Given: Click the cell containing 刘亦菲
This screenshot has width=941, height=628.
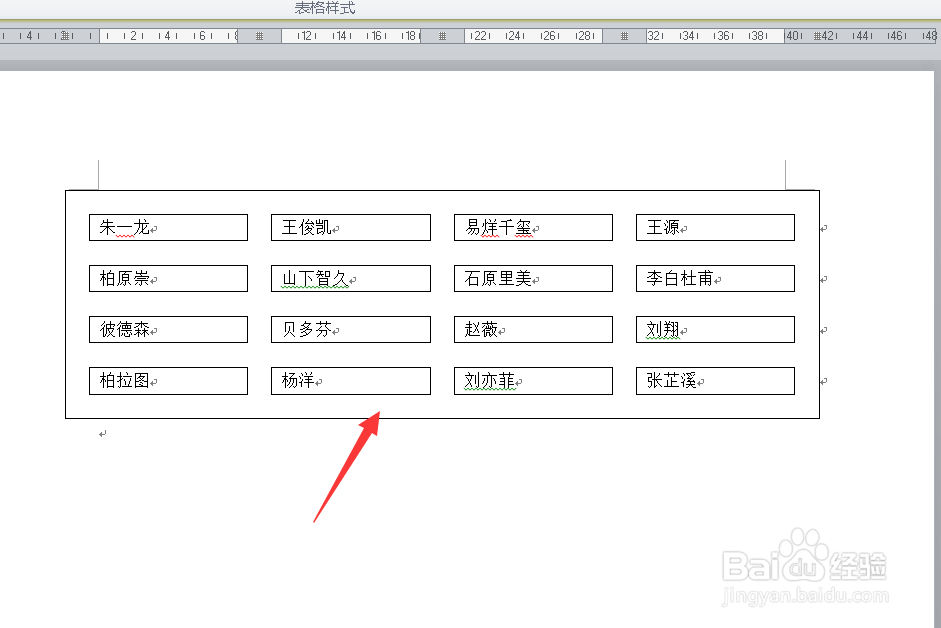Looking at the screenshot, I should pos(533,381).
